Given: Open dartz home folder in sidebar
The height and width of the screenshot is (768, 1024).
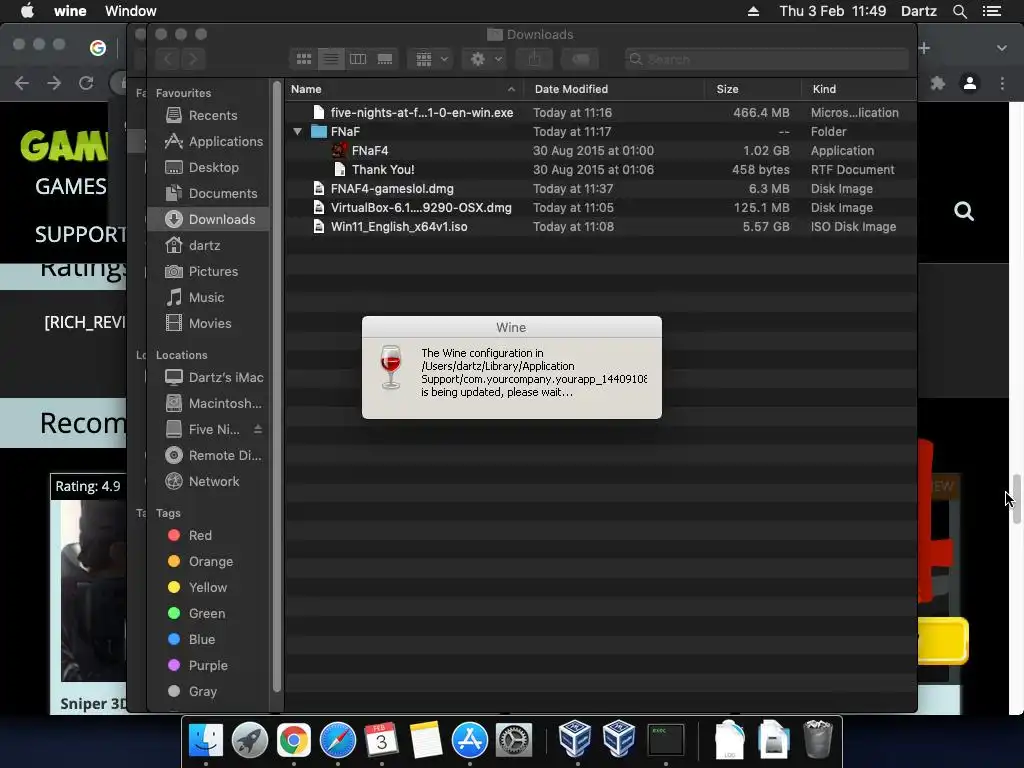Looking at the screenshot, I should (x=208, y=246).
